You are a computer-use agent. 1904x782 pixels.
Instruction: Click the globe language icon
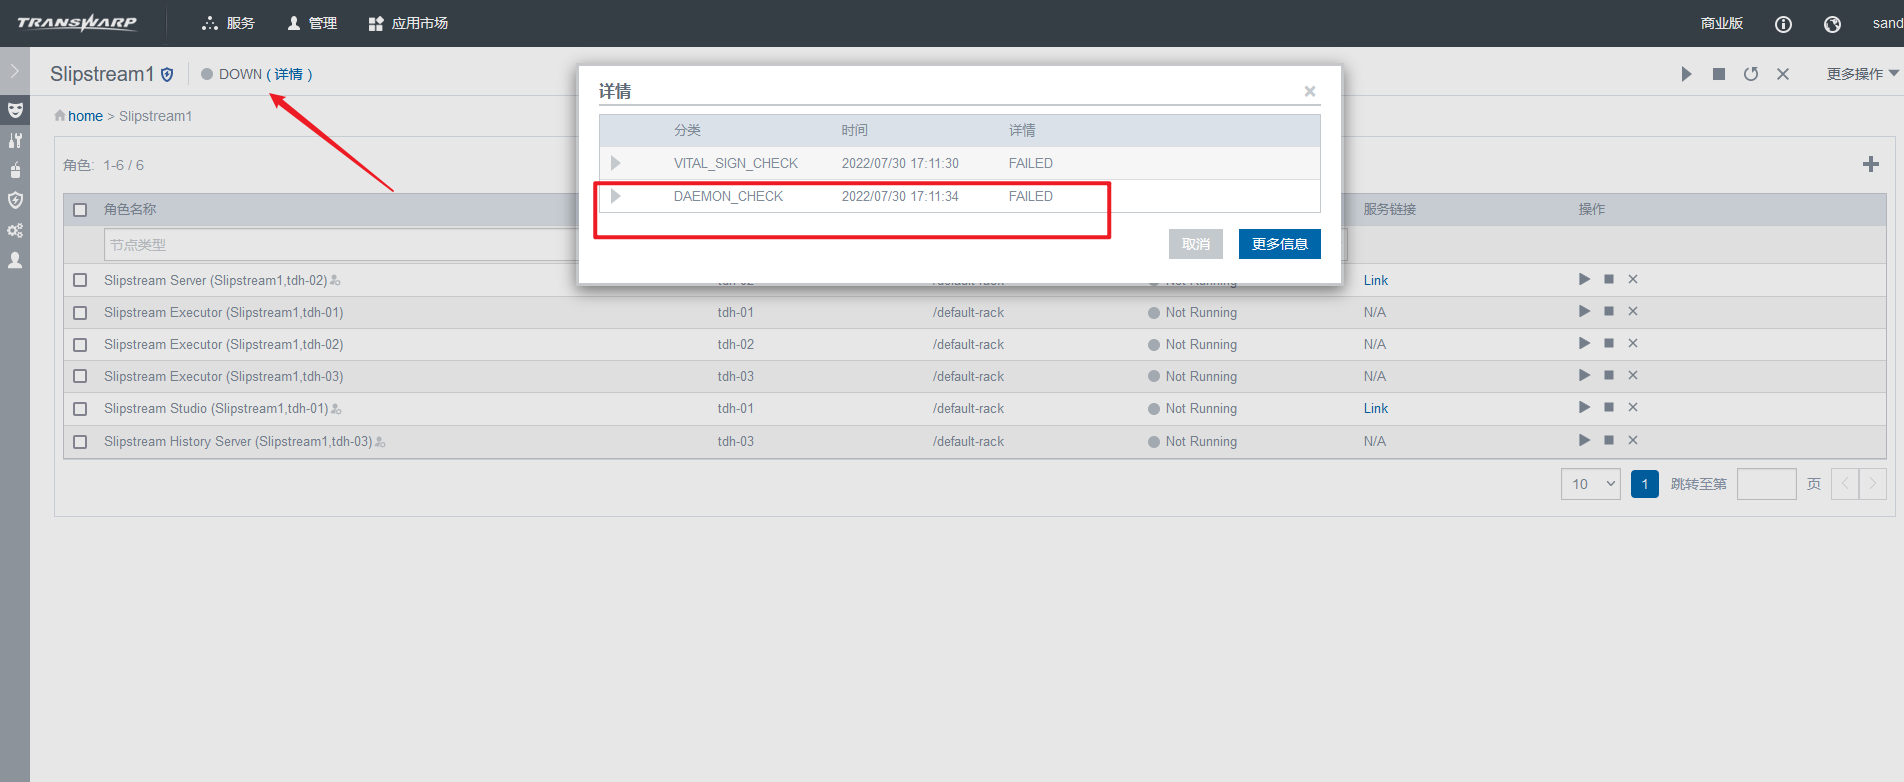pyautogui.click(x=1832, y=24)
